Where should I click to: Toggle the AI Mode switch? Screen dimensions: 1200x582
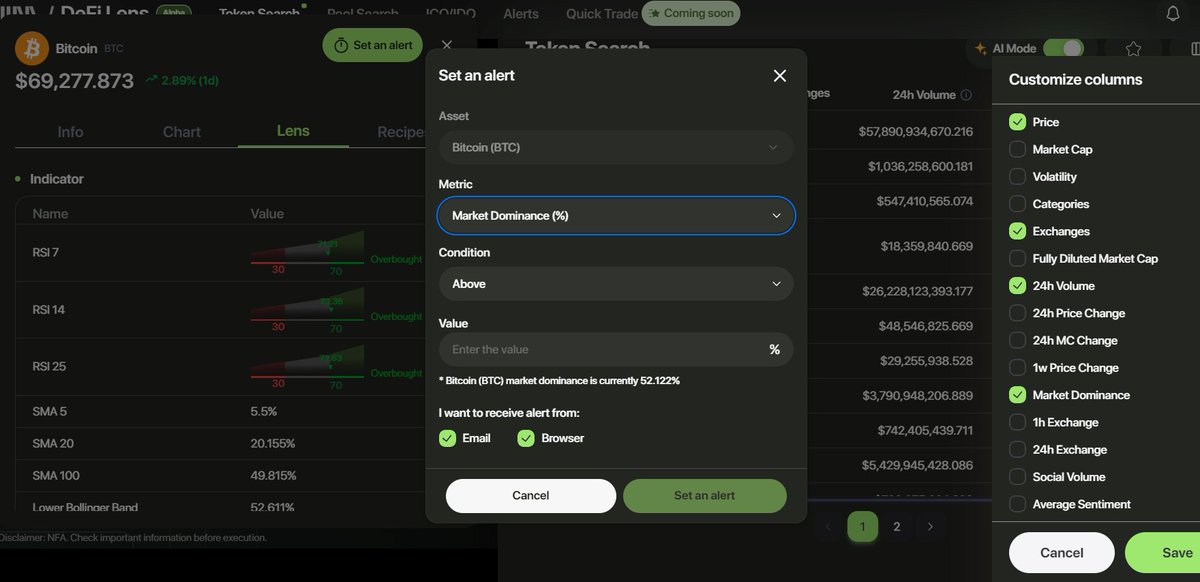(1063, 48)
